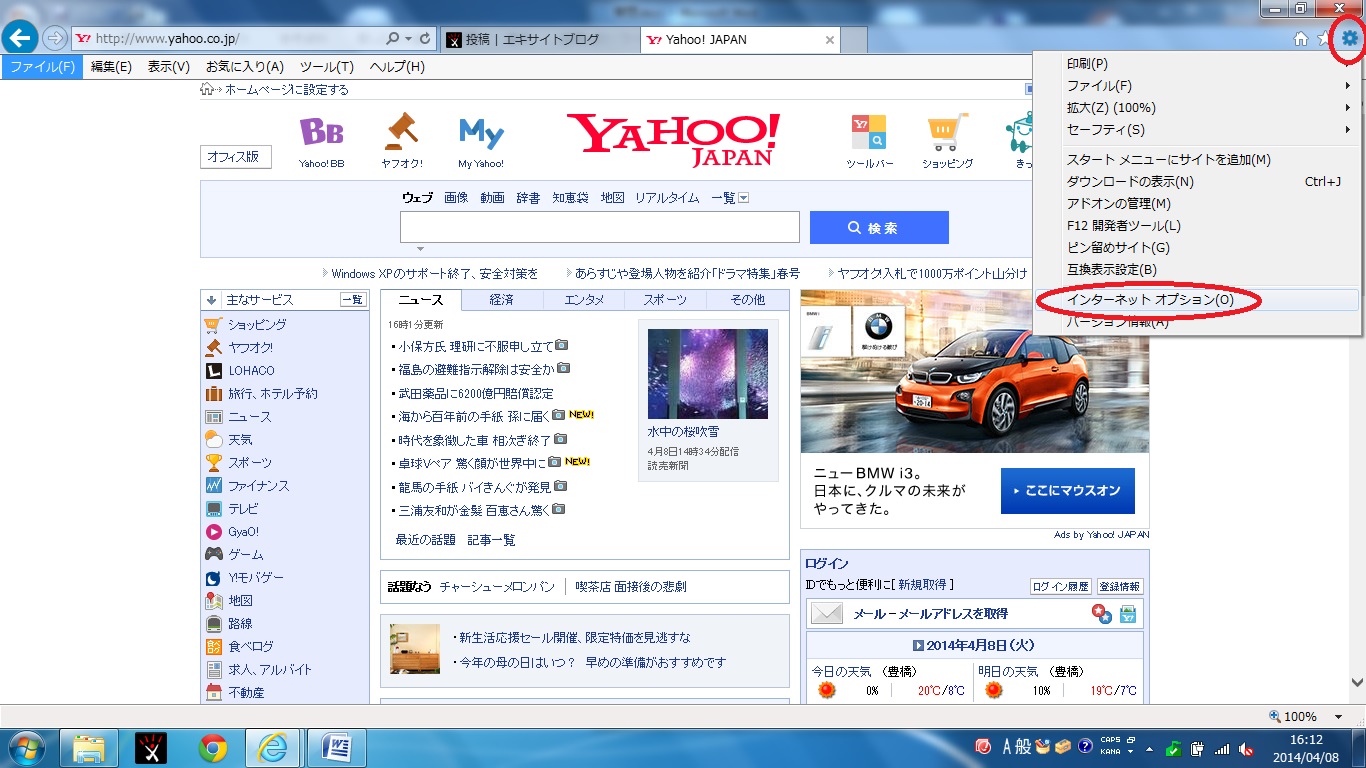Click the Yahoo! JAPAN logo
The width and height of the screenshot is (1366, 768).
[673, 139]
